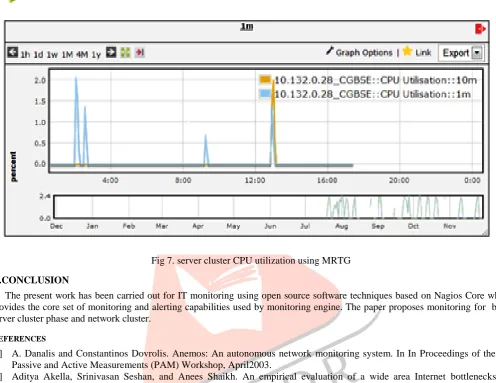Select the 4M time range

82,54
